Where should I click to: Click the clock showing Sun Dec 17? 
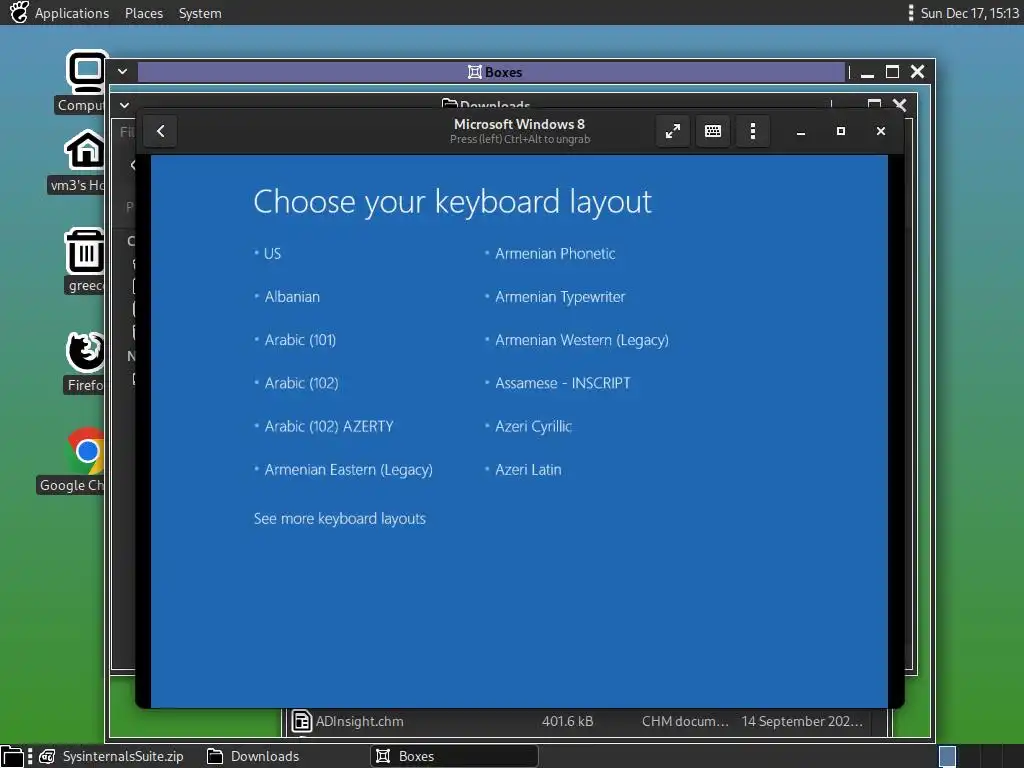[x=969, y=13]
